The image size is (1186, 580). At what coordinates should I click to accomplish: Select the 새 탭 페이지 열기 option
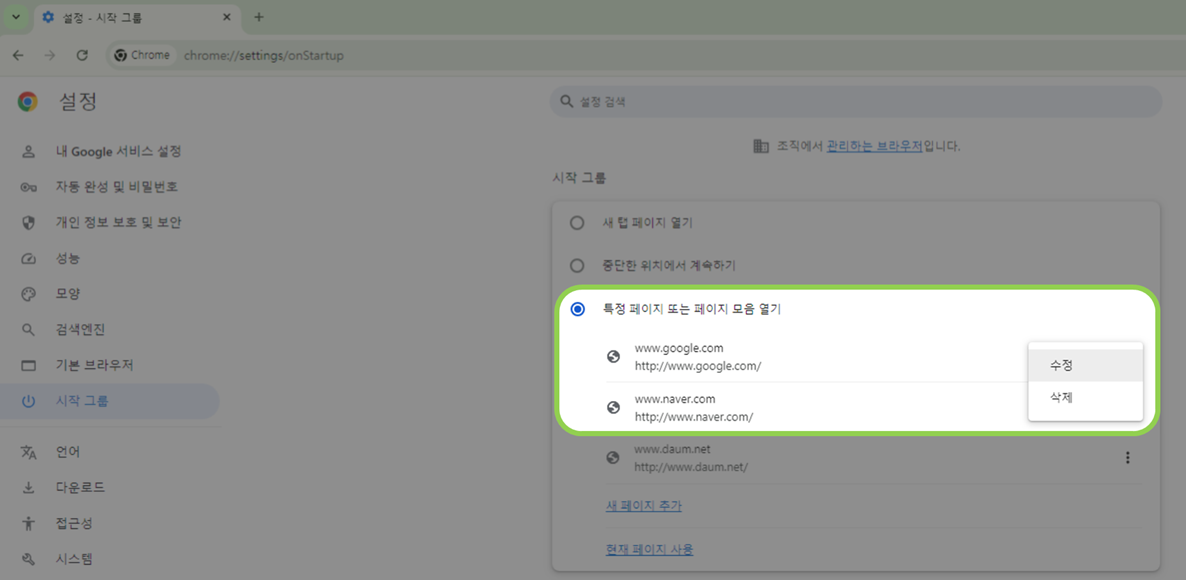[577, 222]
